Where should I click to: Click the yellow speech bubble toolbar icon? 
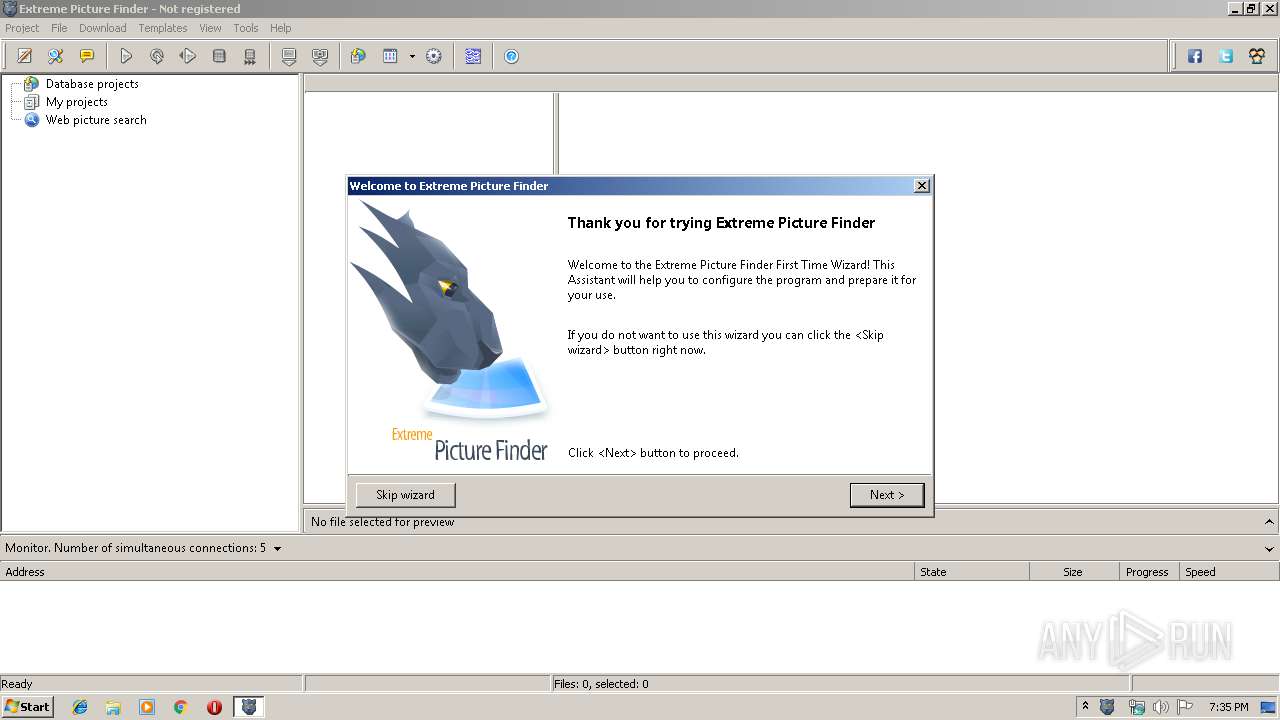tap(87, 57)
